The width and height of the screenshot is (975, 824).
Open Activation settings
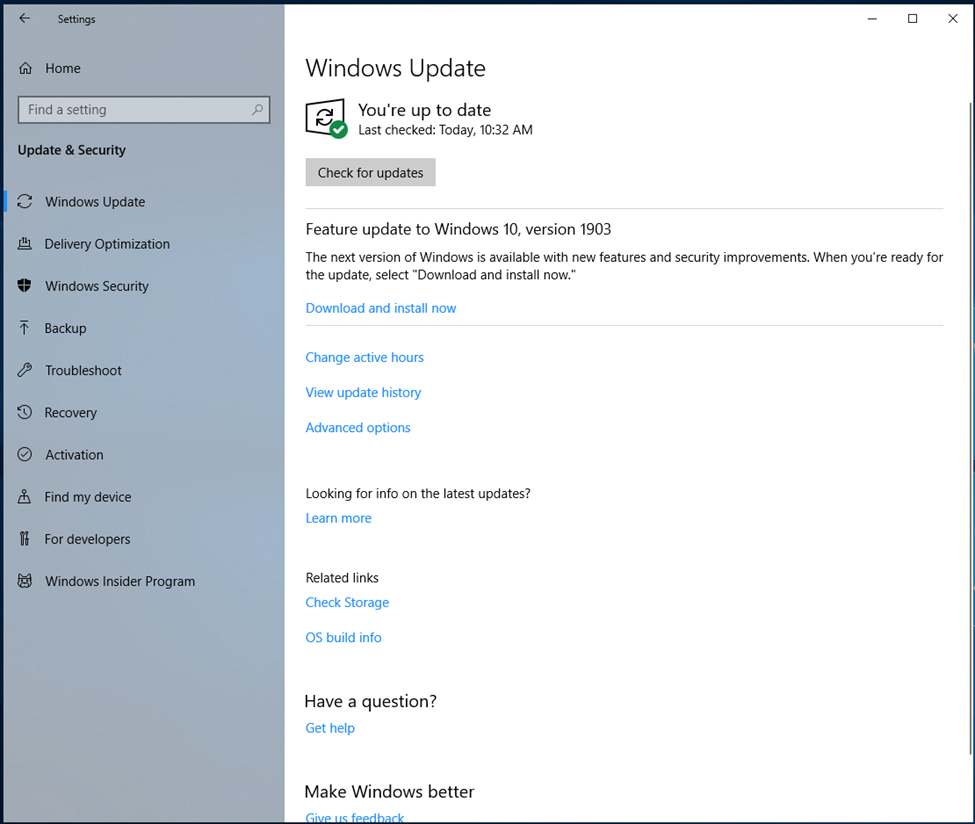pyautogui.click(x=143, y=455)
